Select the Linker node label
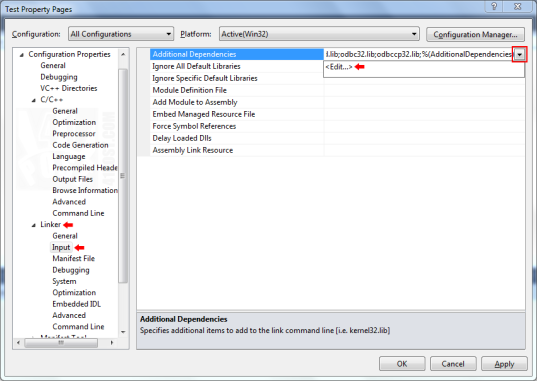This screenshot has height=381, width=537. (x=50, y=224)
